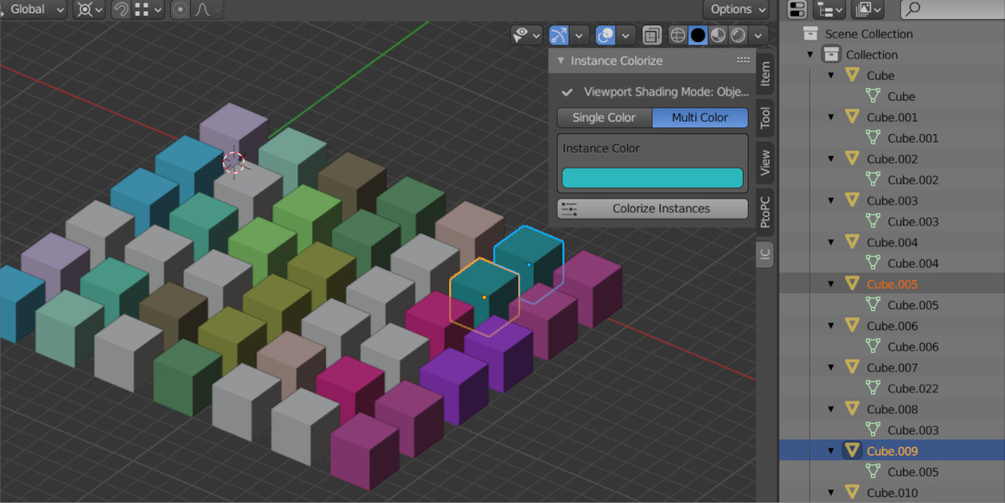This screenshot has height=503, width=1005.
Task: Switch to solid shading mode
Action: pos(698,35)
